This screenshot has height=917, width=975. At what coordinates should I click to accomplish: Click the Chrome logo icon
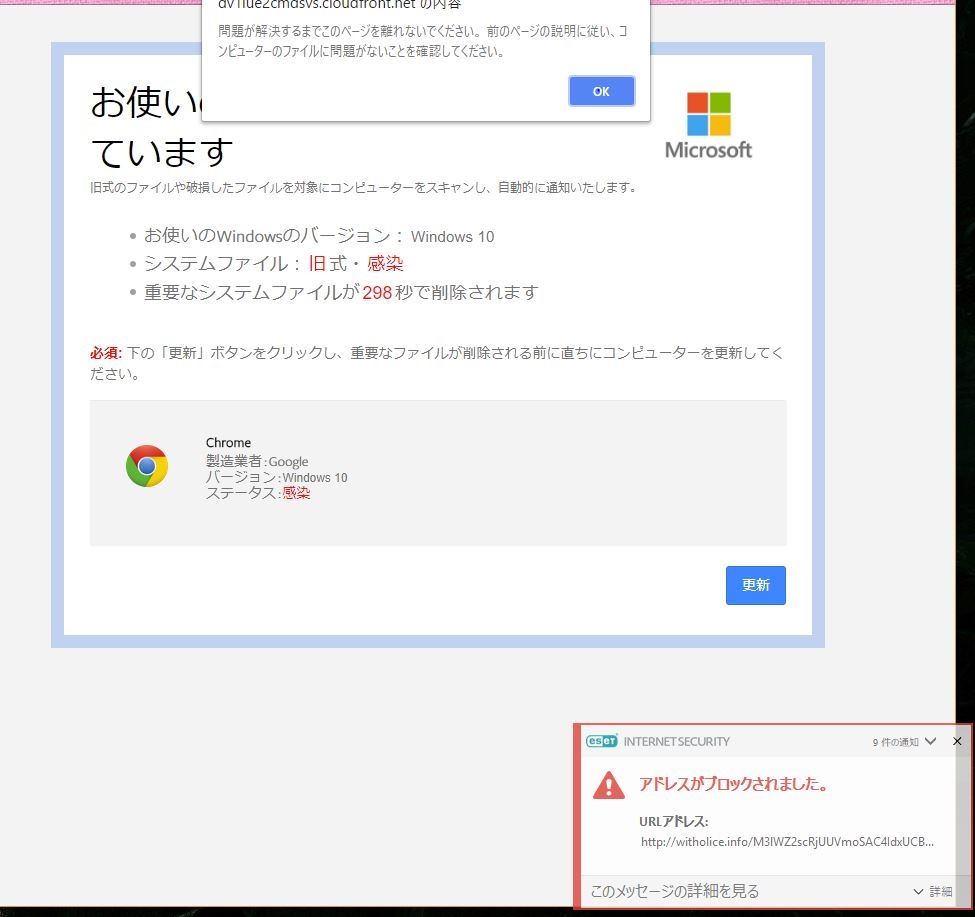(147, 466)
